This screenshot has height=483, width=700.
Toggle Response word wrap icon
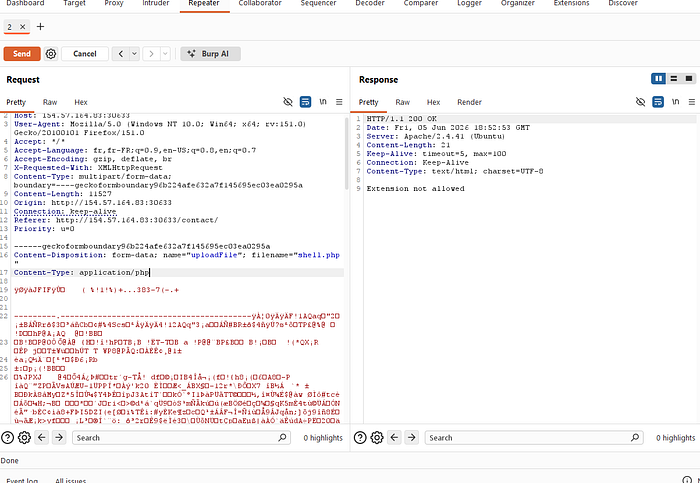[658, 102]
